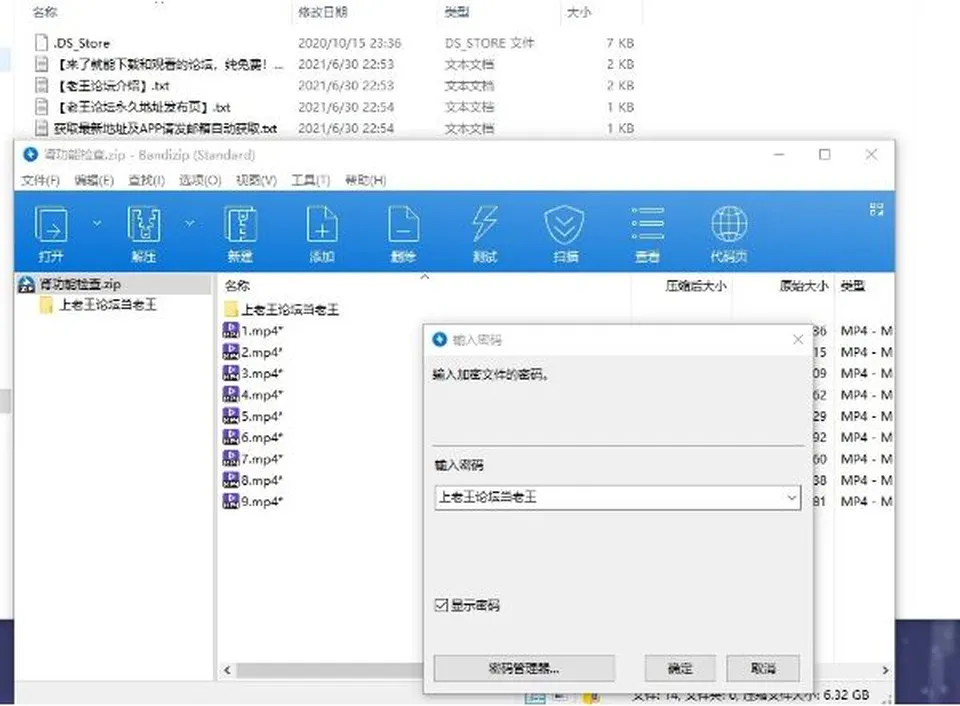The image size is (960, 706).
Task: Click the 打开 (Open) toolbar icon
Action: point(51,225)
